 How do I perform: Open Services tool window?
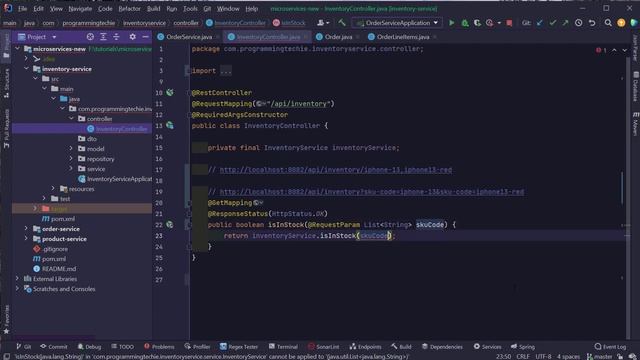[x=487, y=347]
